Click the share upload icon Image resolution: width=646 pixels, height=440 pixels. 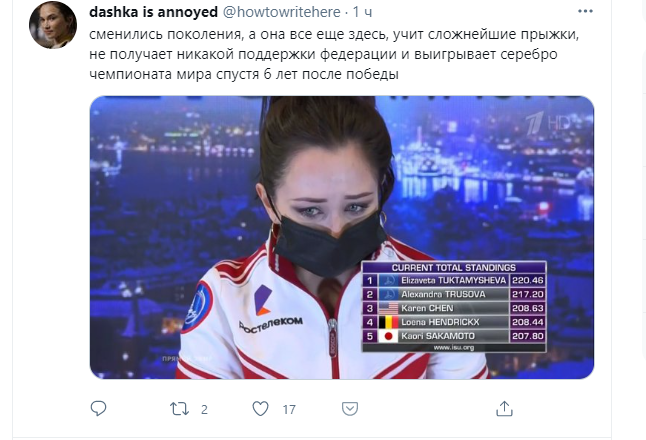(x=504, y=409)
